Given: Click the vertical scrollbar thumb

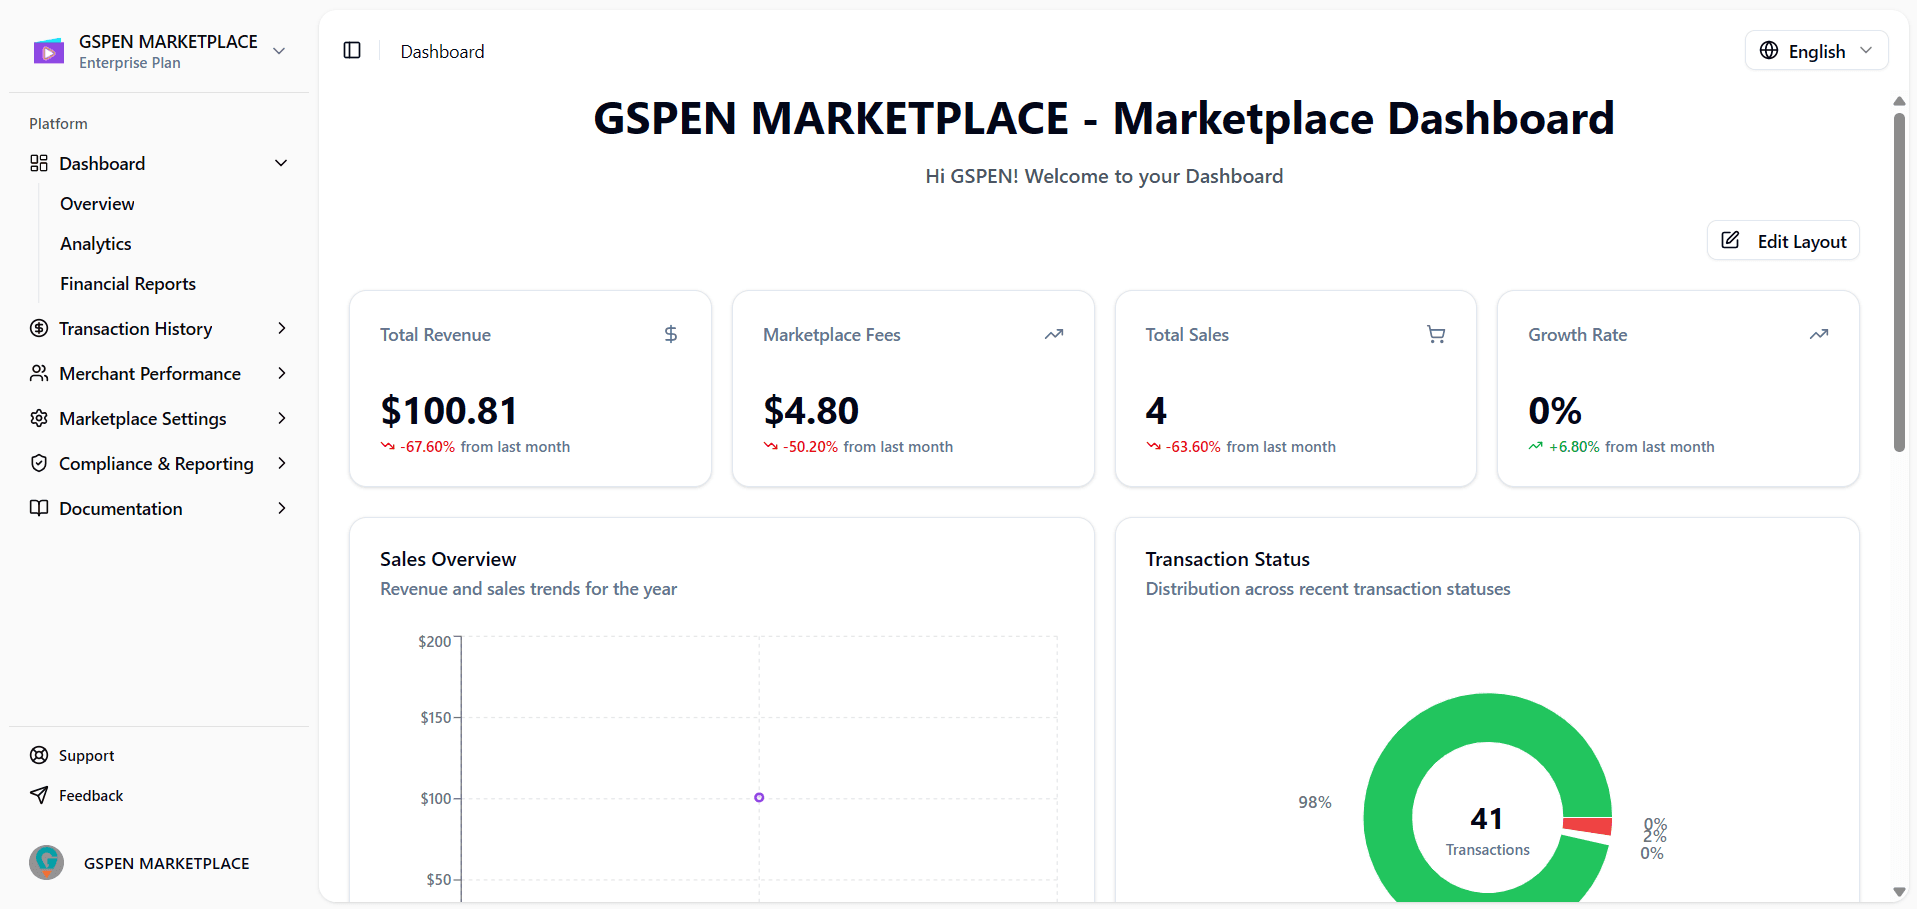Looking at the screenshot, I should coord(1899,280).
